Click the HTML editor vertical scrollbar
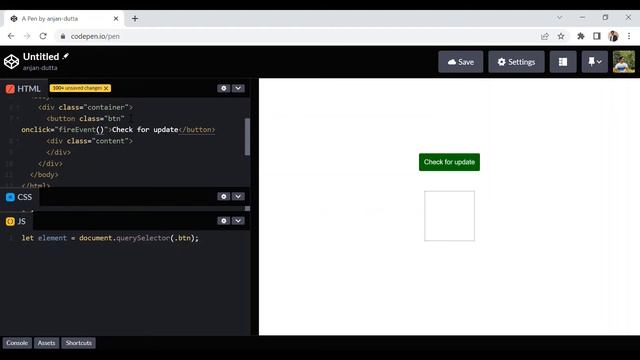Screen dimensions: 640x360 [x=247, y=137]
